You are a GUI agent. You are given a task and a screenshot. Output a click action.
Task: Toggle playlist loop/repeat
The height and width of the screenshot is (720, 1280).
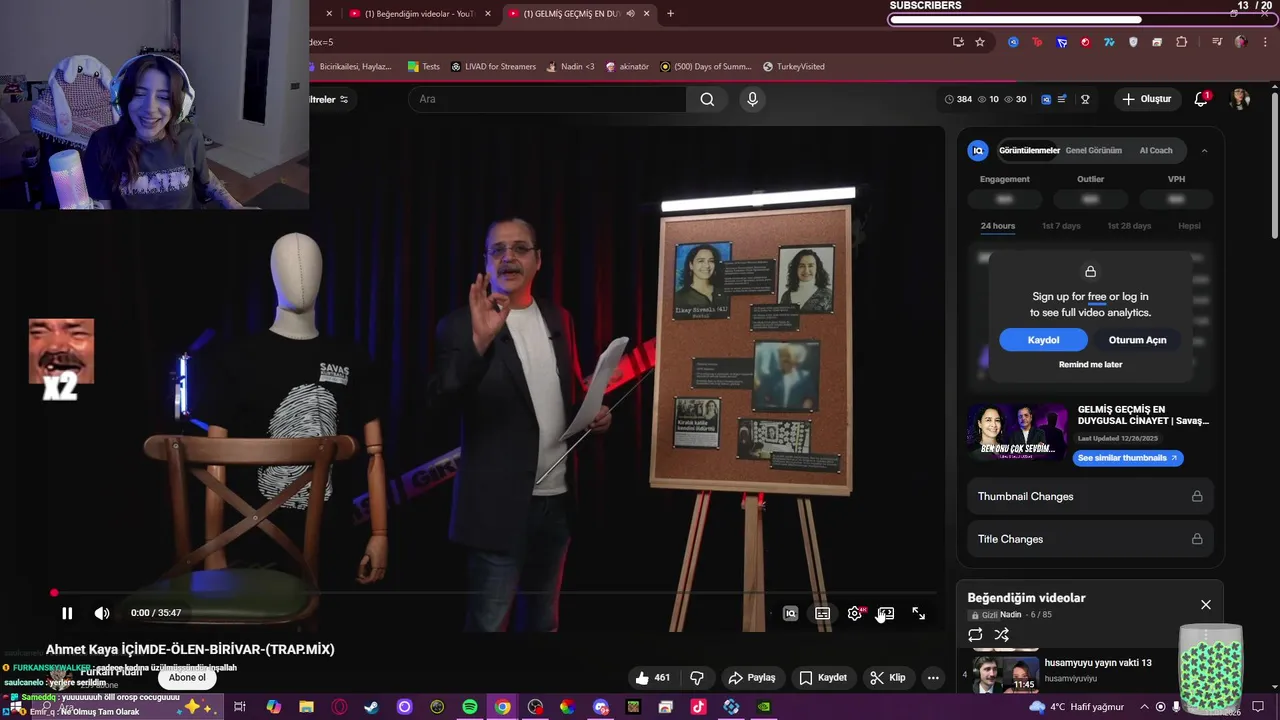coord(975,635)
